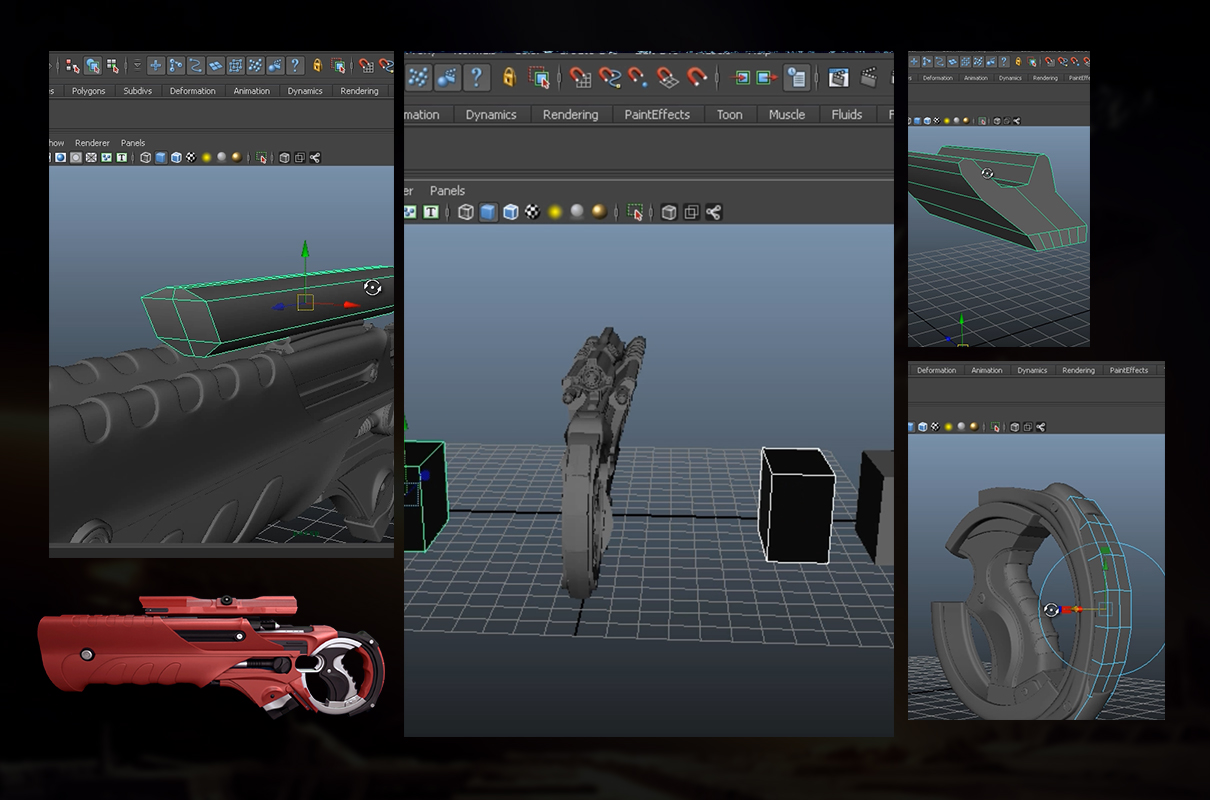1210x800 pixels.
Task: Toggle curves selection mask in left screenshot
Action: pyautogui.click(x=196, y=66)
